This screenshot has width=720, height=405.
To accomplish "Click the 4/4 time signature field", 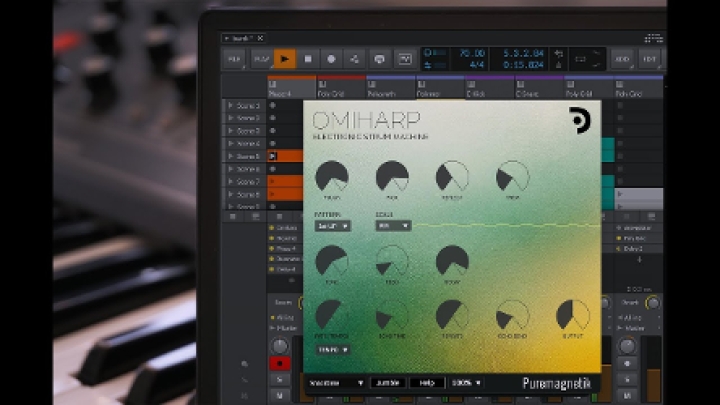I will coord(476,65).
